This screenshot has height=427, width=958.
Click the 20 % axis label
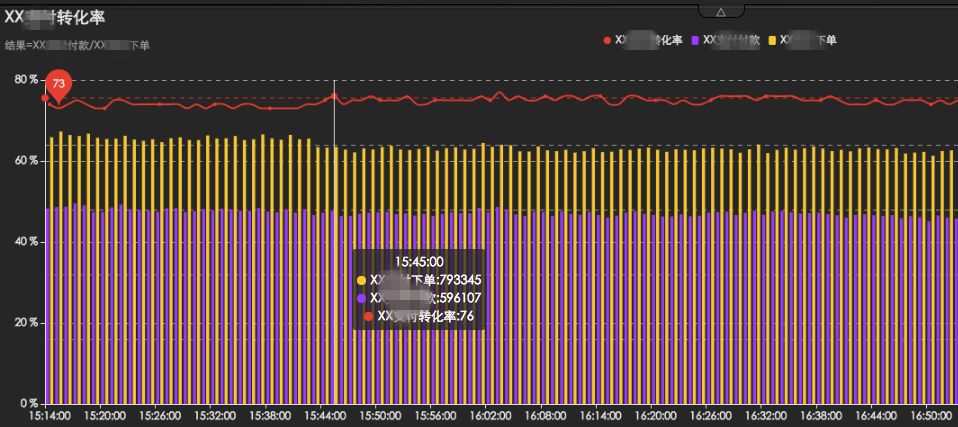pyautogui.click(x=27, y=323)
